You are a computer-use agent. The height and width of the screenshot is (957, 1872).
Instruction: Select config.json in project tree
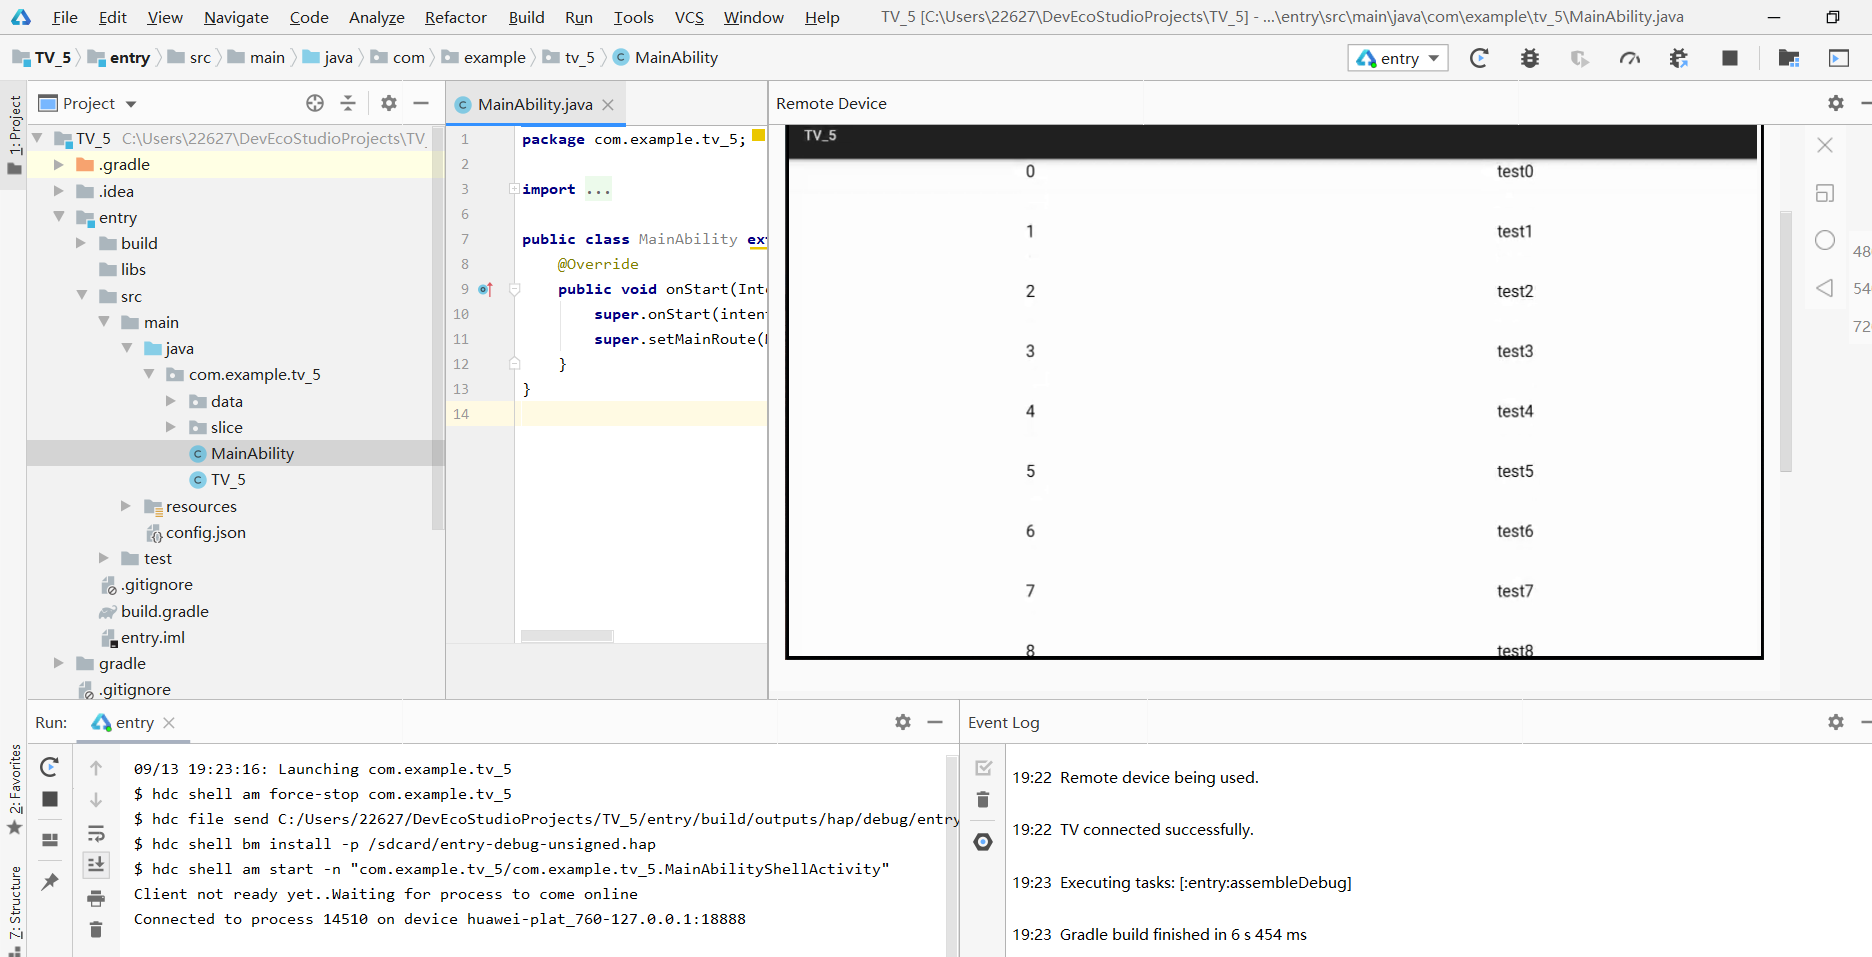coord(196,532)
